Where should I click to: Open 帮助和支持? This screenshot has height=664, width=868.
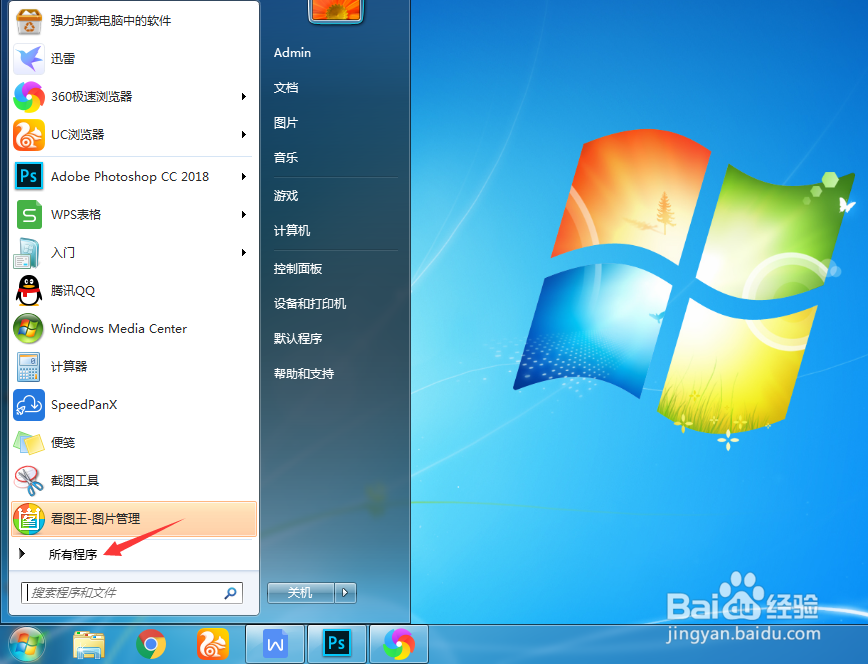304,374
